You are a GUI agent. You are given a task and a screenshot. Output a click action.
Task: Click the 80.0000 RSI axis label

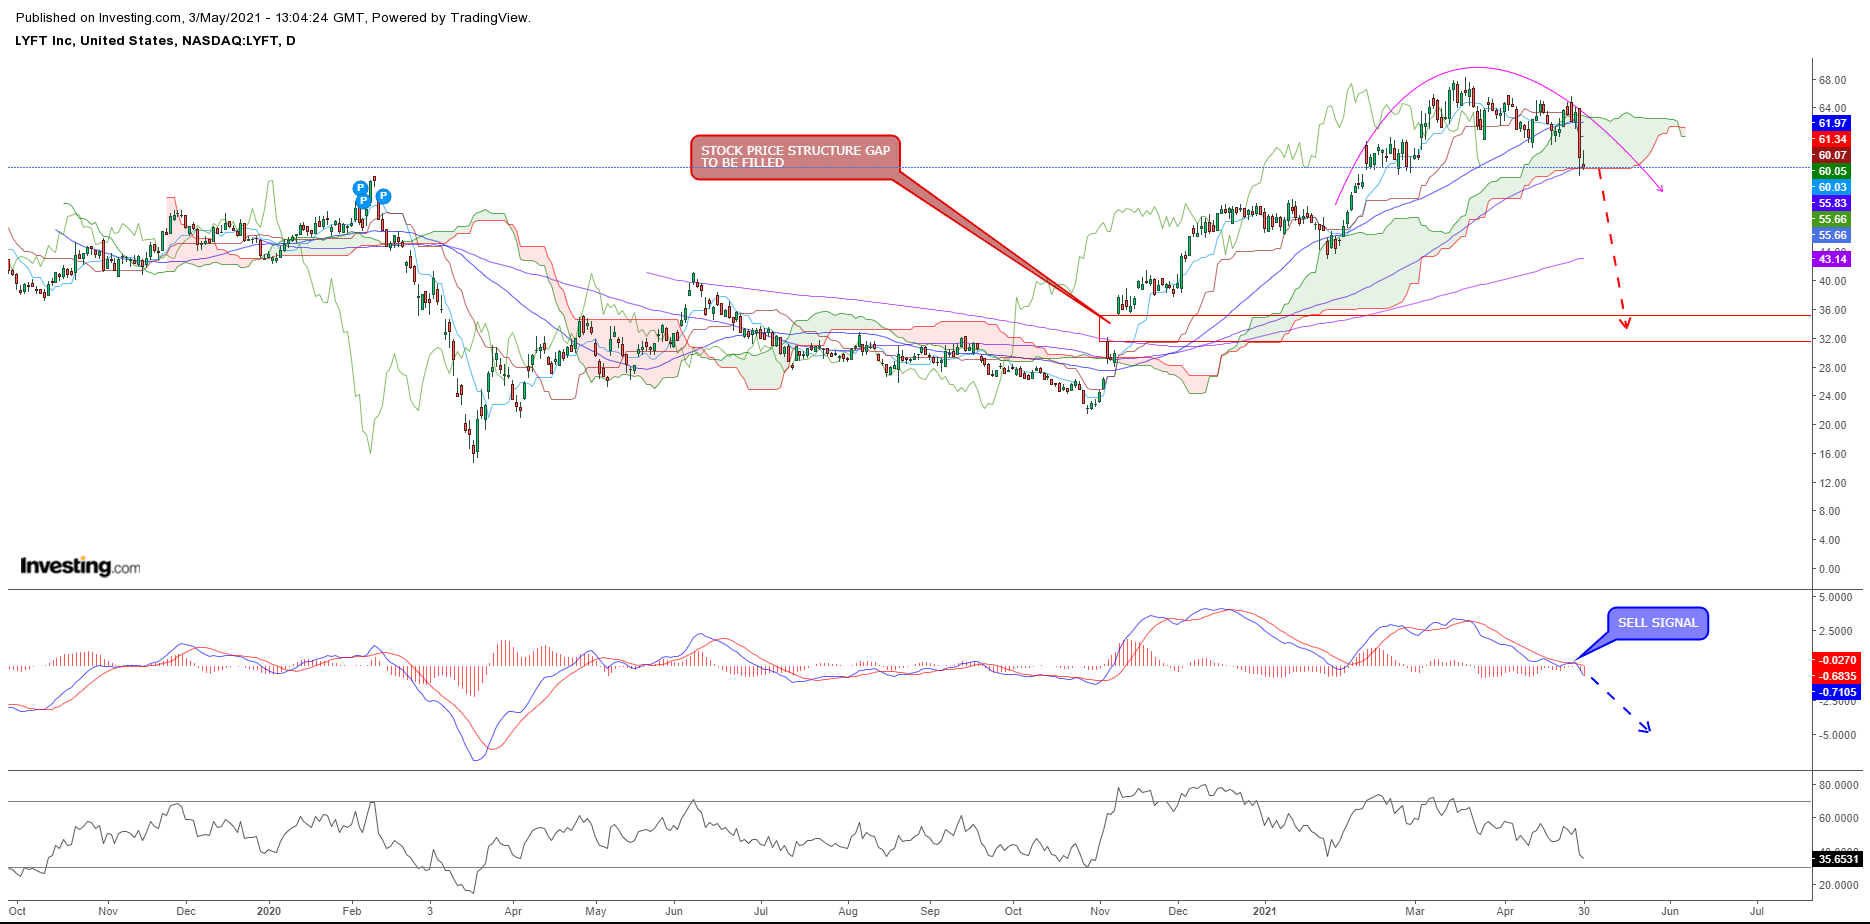pos(1838,786)
